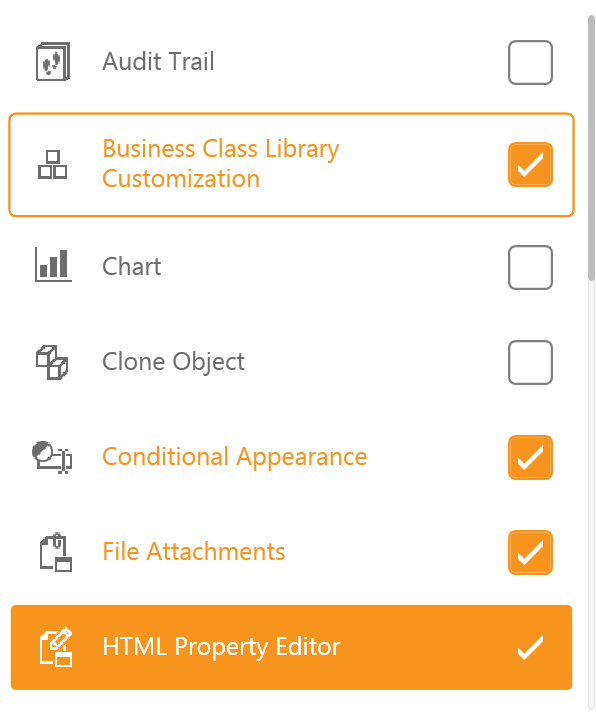Uncheck the File Attachments checkbox
596x723 pixels.
(530, 552)
